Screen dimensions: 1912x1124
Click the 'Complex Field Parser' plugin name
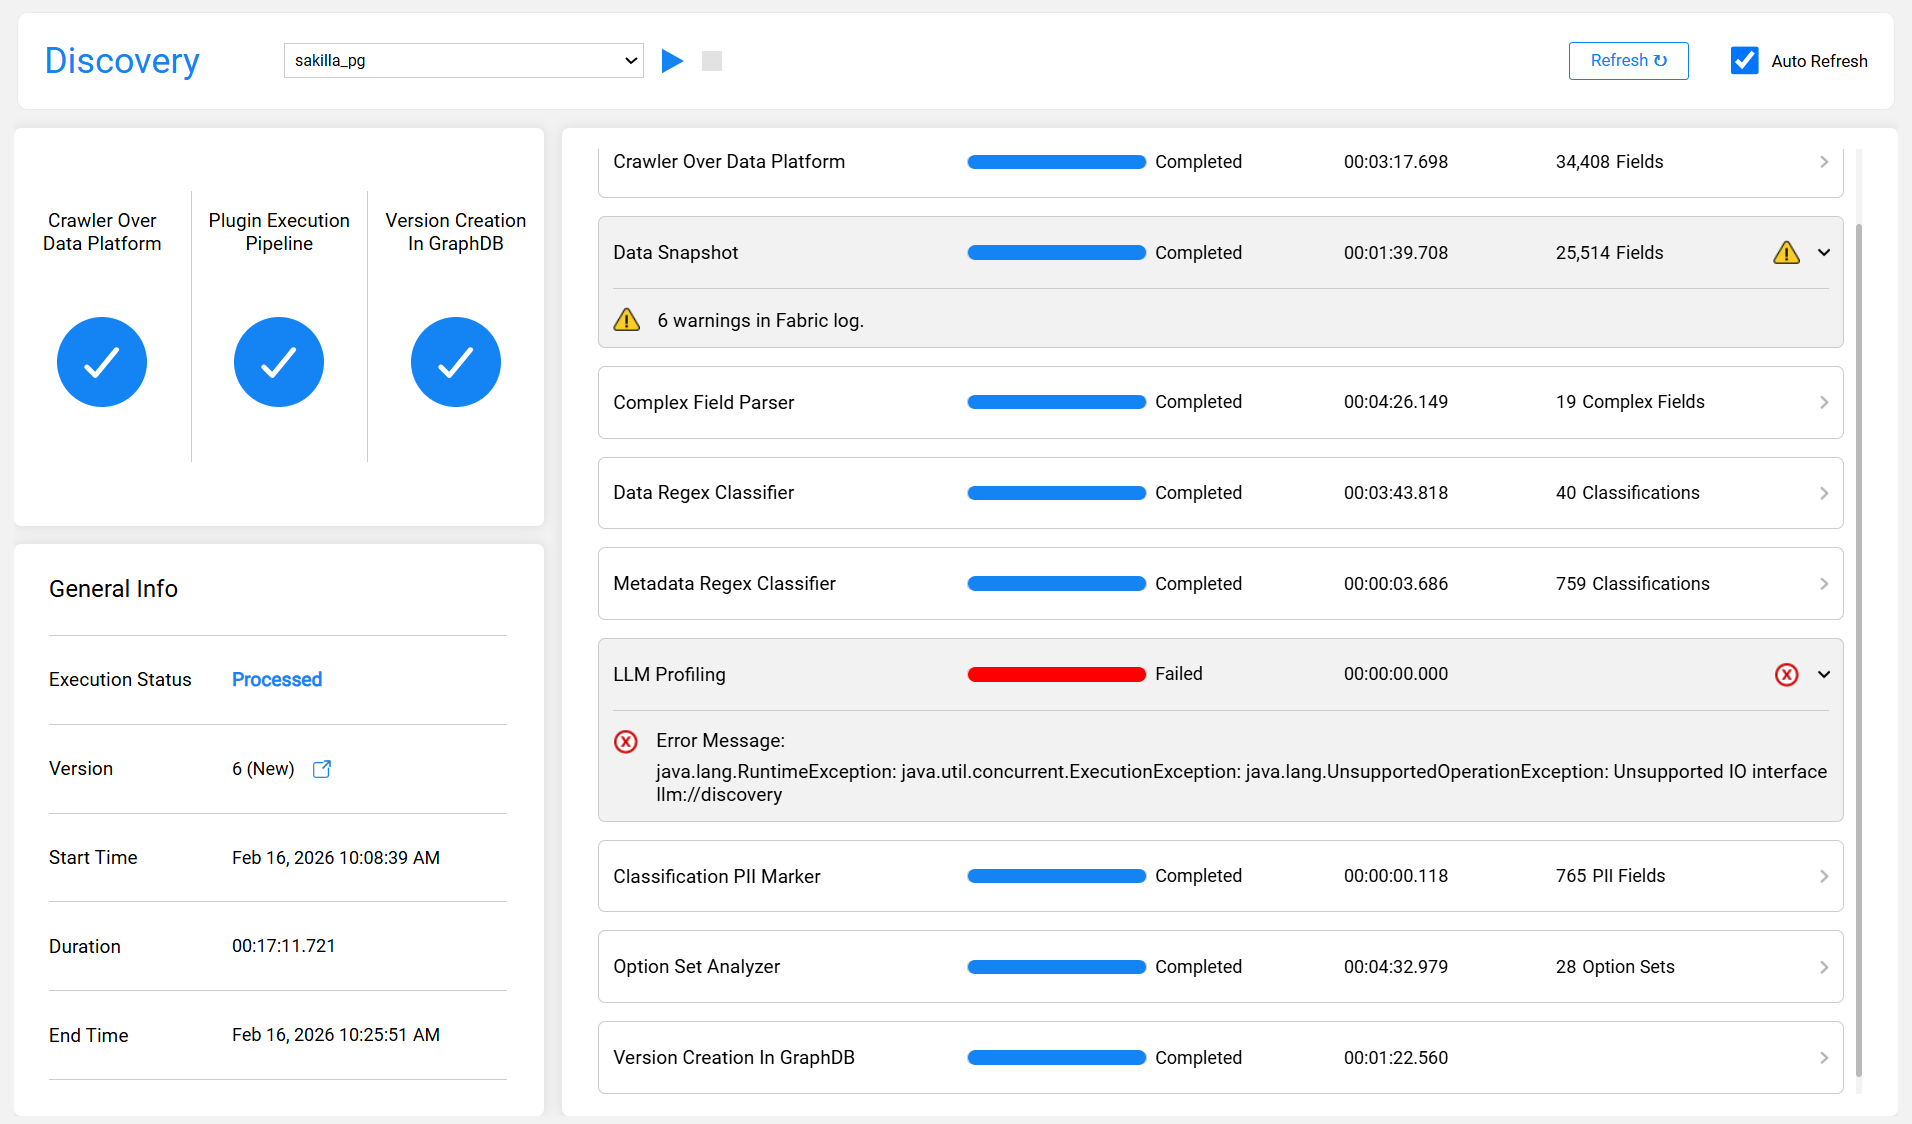click(x=703, y=403)
